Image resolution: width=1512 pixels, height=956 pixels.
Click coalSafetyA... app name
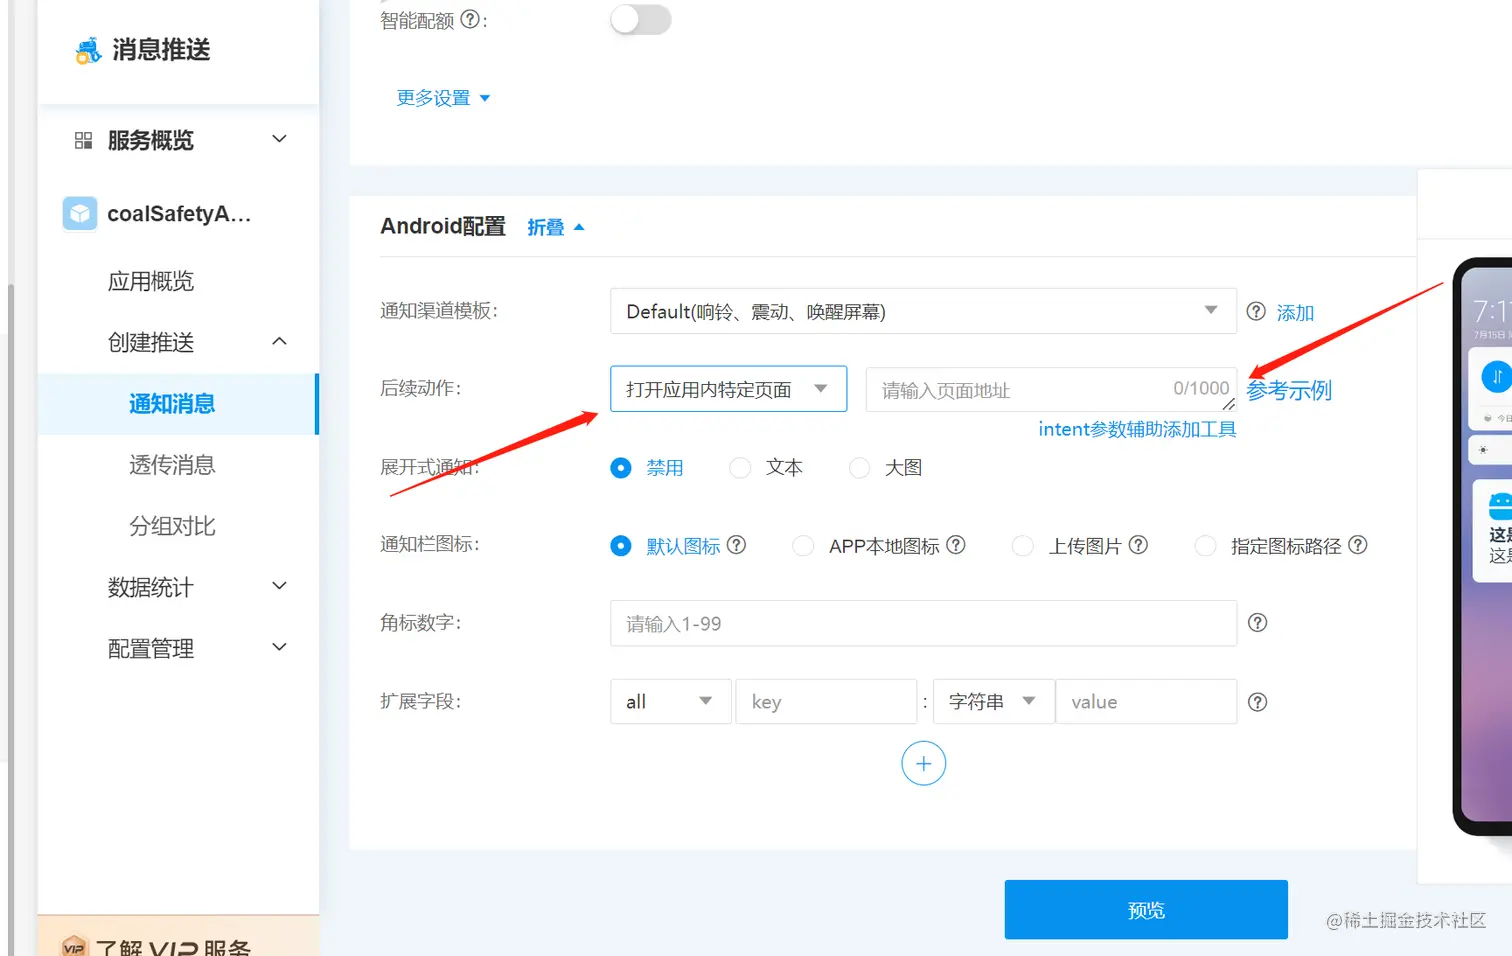pyautogui.click(x=179, y=213)
